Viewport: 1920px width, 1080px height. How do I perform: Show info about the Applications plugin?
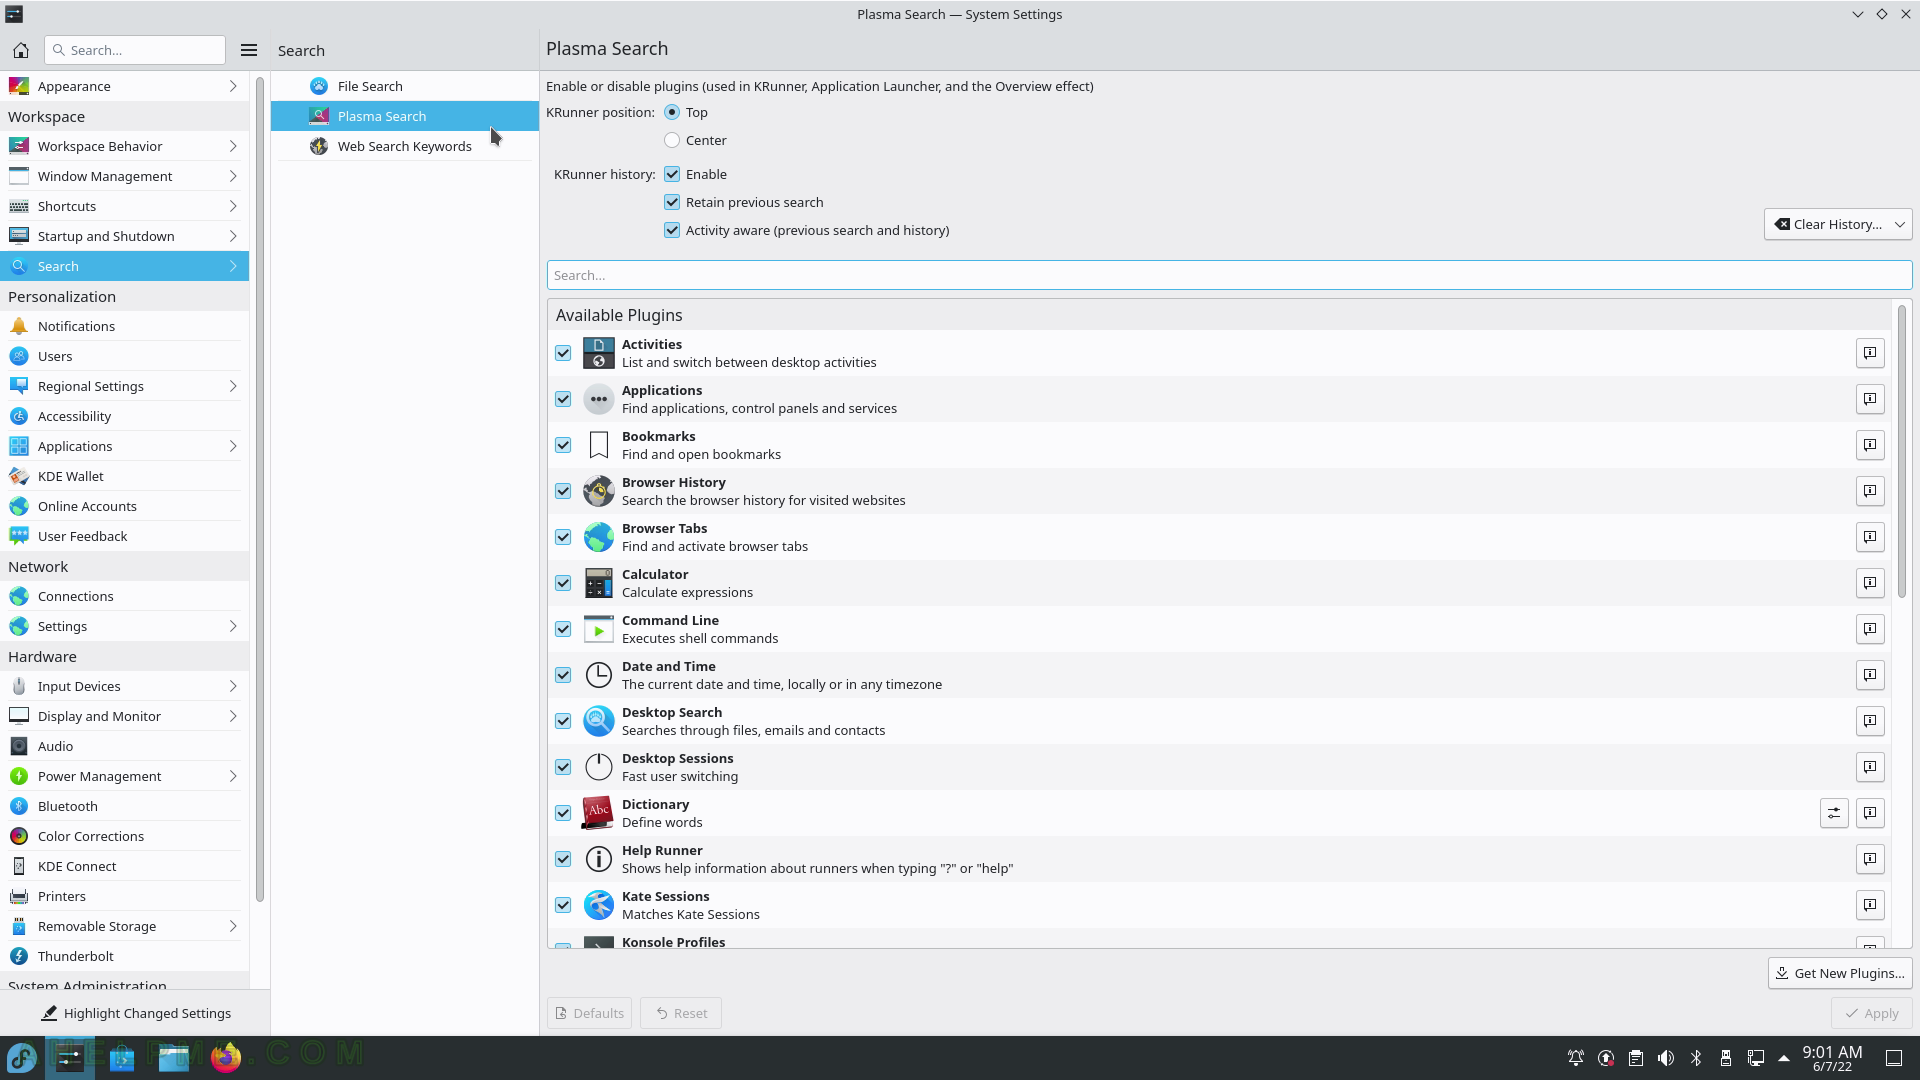click(x=1870, y=399)
